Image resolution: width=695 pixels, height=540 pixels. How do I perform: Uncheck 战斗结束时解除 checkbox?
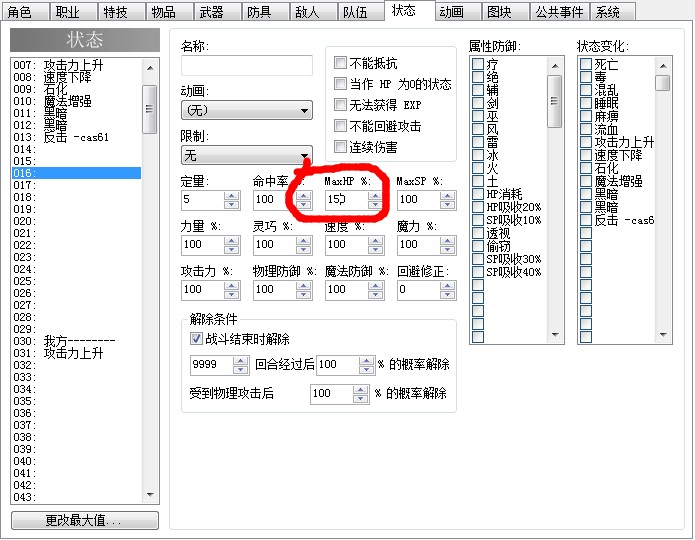196,339
